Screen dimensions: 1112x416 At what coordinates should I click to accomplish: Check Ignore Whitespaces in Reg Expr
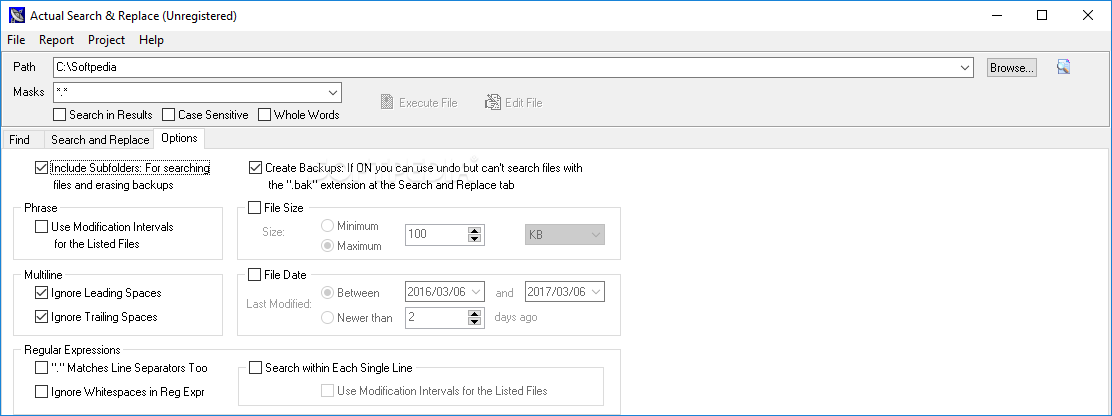(41, 391)
